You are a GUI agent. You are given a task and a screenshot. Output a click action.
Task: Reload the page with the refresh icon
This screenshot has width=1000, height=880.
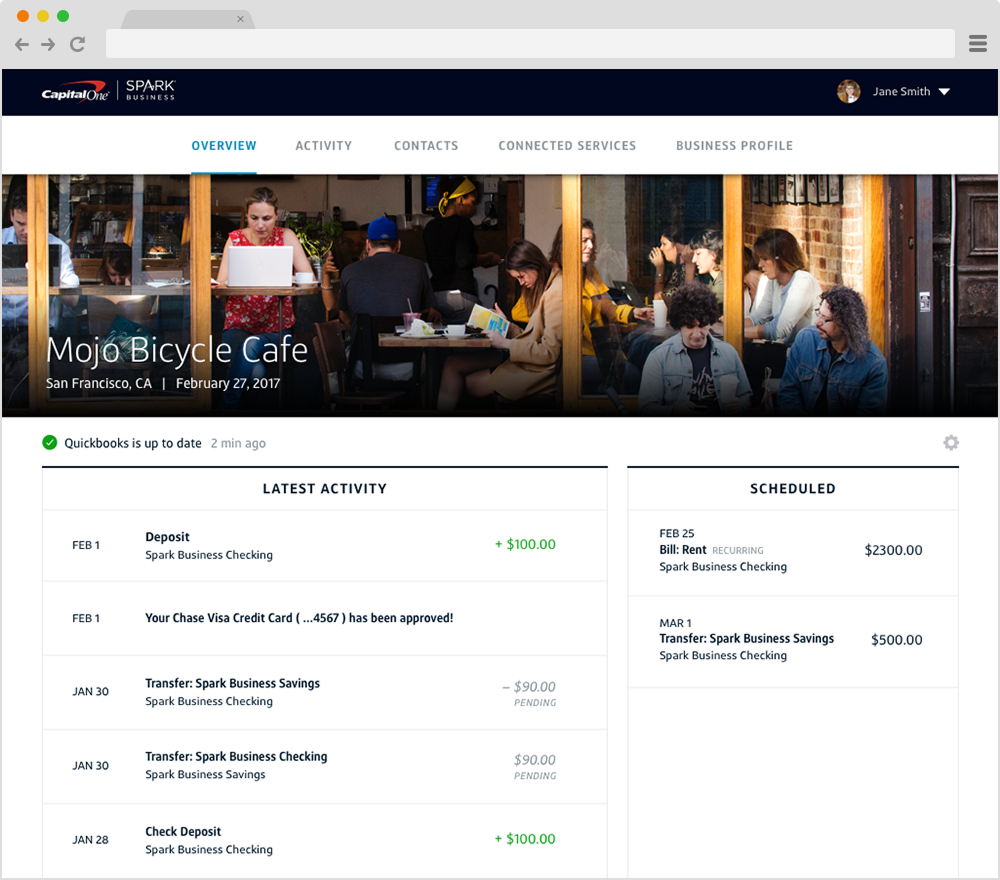[x=77, y=44]
